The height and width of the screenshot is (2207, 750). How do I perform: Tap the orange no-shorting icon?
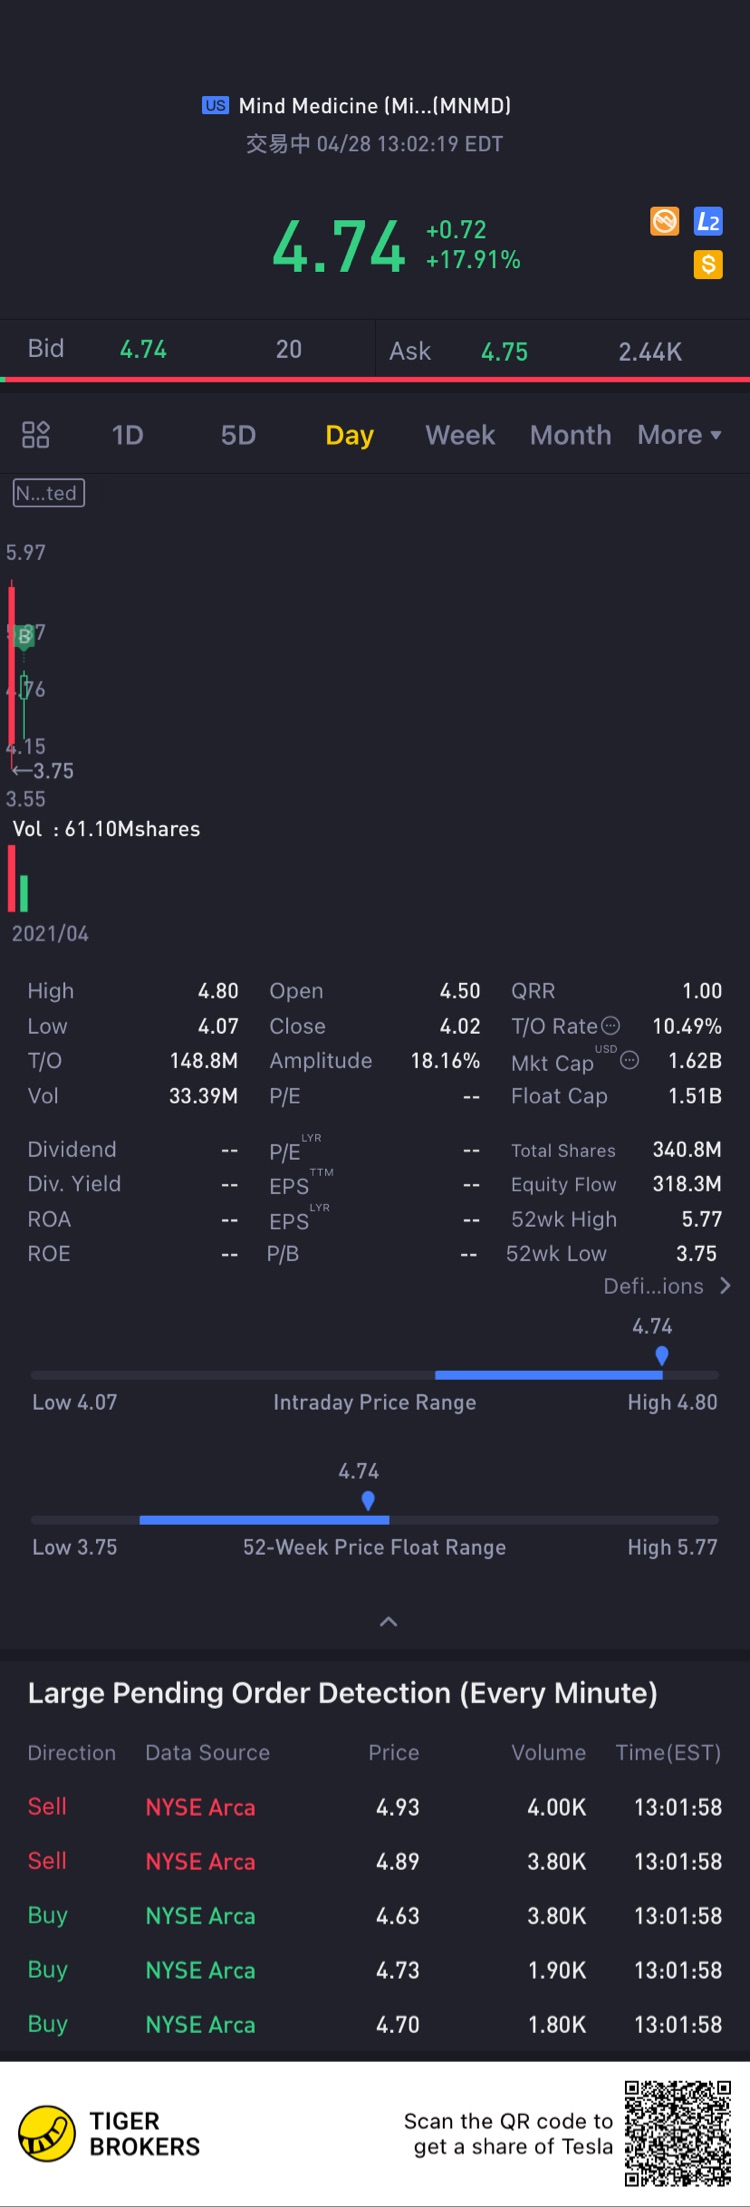click(665, 221)
